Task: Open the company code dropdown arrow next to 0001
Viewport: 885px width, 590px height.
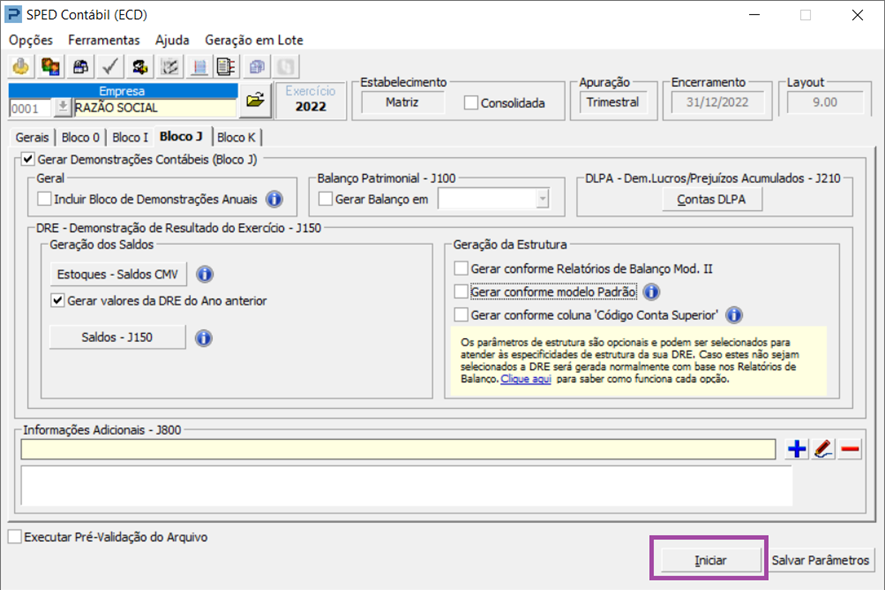Action: (63, 107)
